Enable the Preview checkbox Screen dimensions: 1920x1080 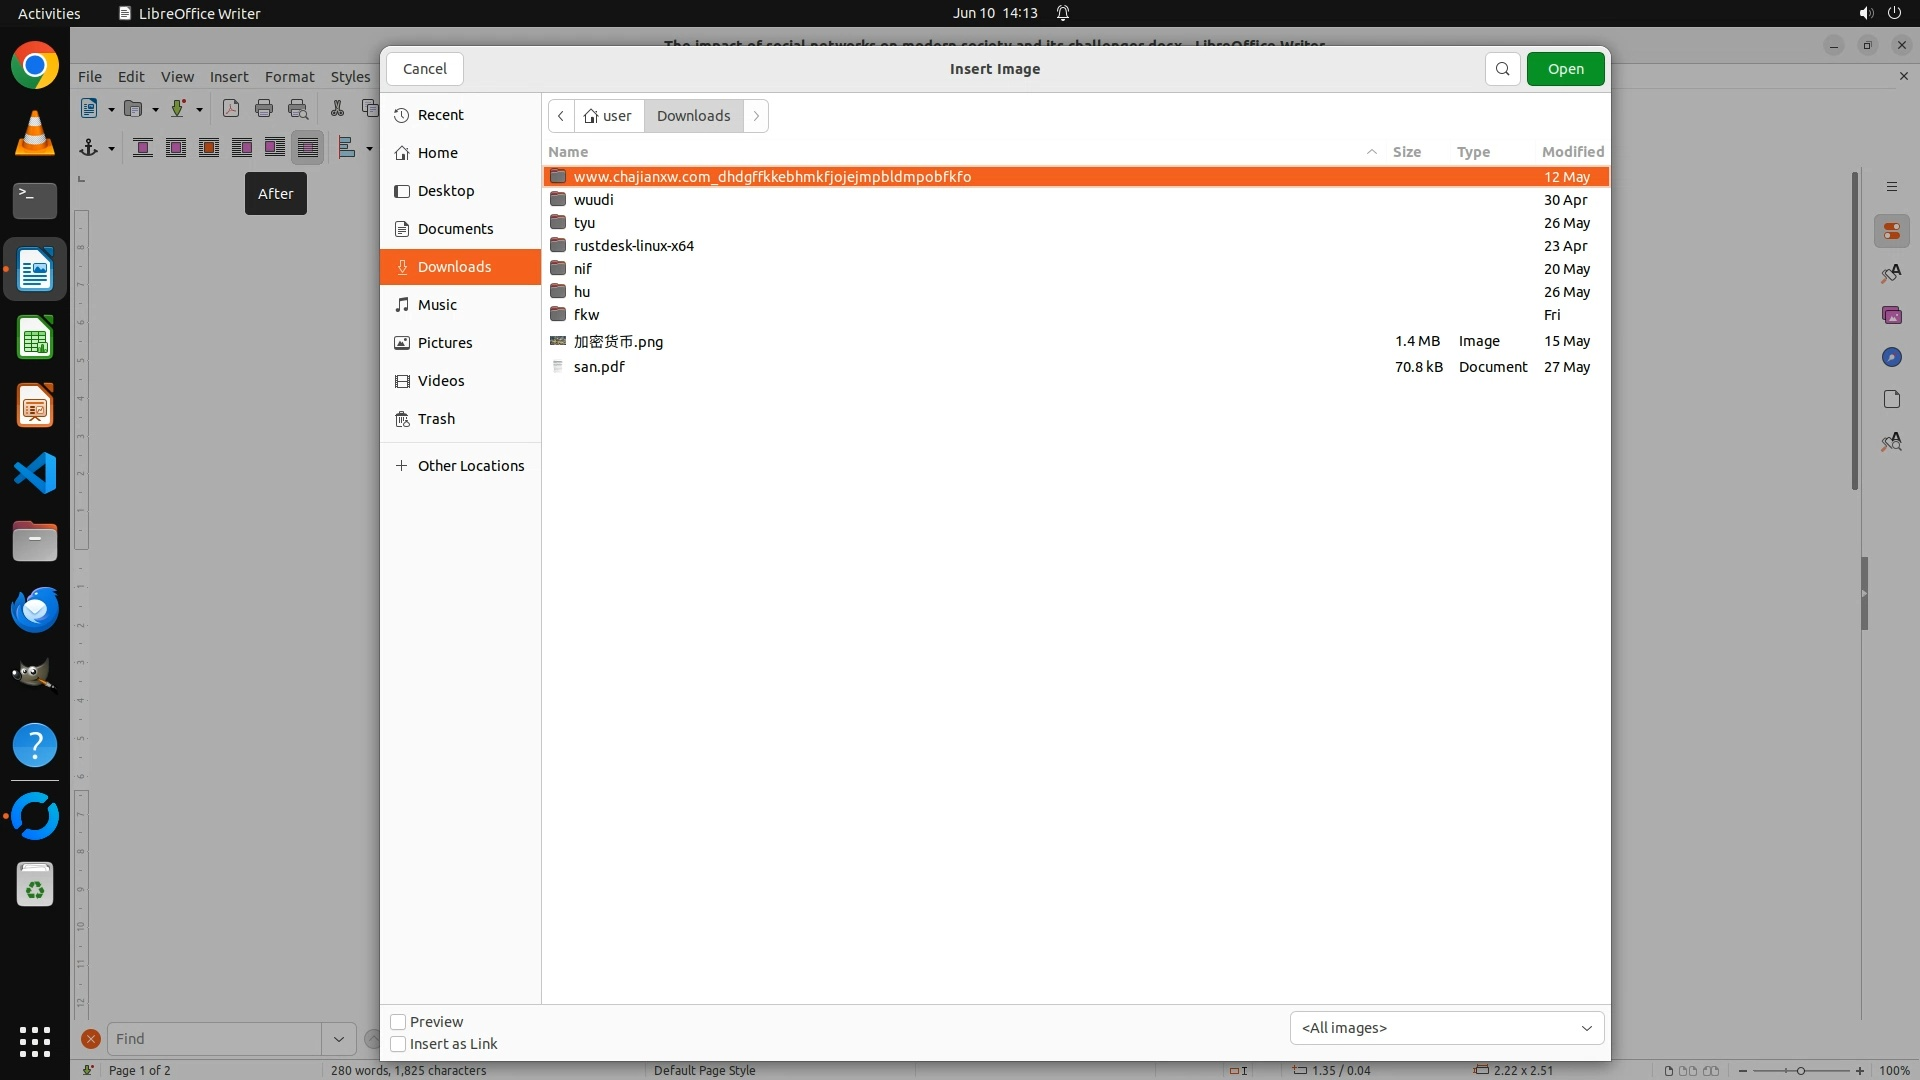(398, 1022)
